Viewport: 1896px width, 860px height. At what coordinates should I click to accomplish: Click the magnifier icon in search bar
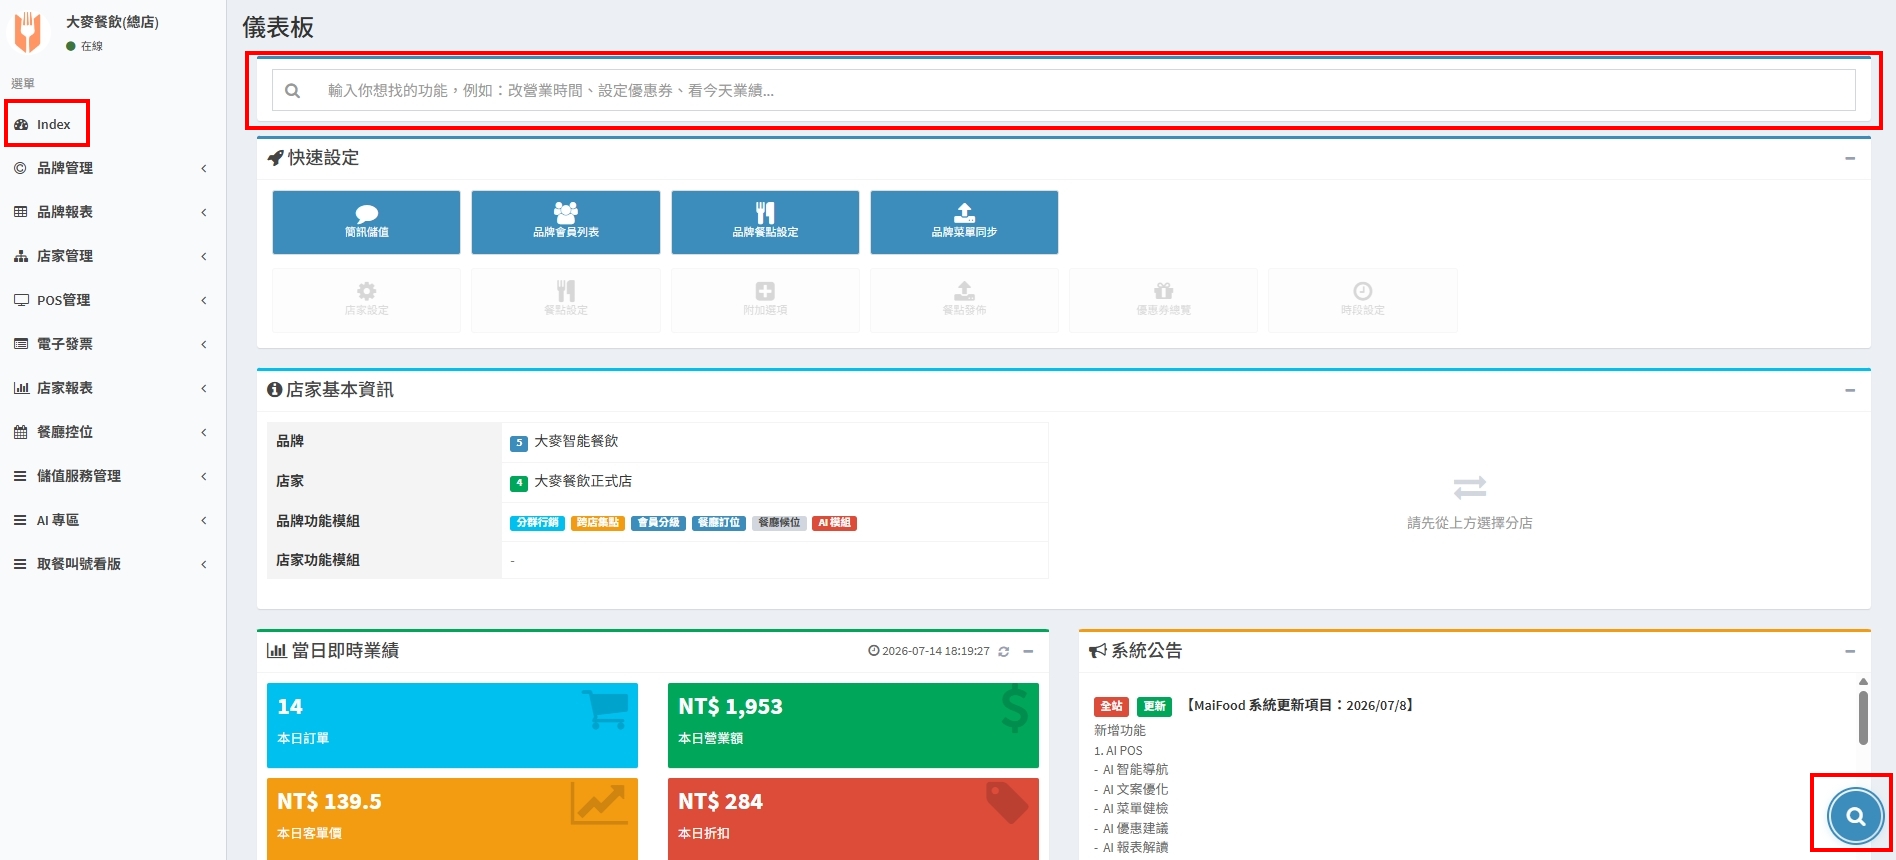292,91
